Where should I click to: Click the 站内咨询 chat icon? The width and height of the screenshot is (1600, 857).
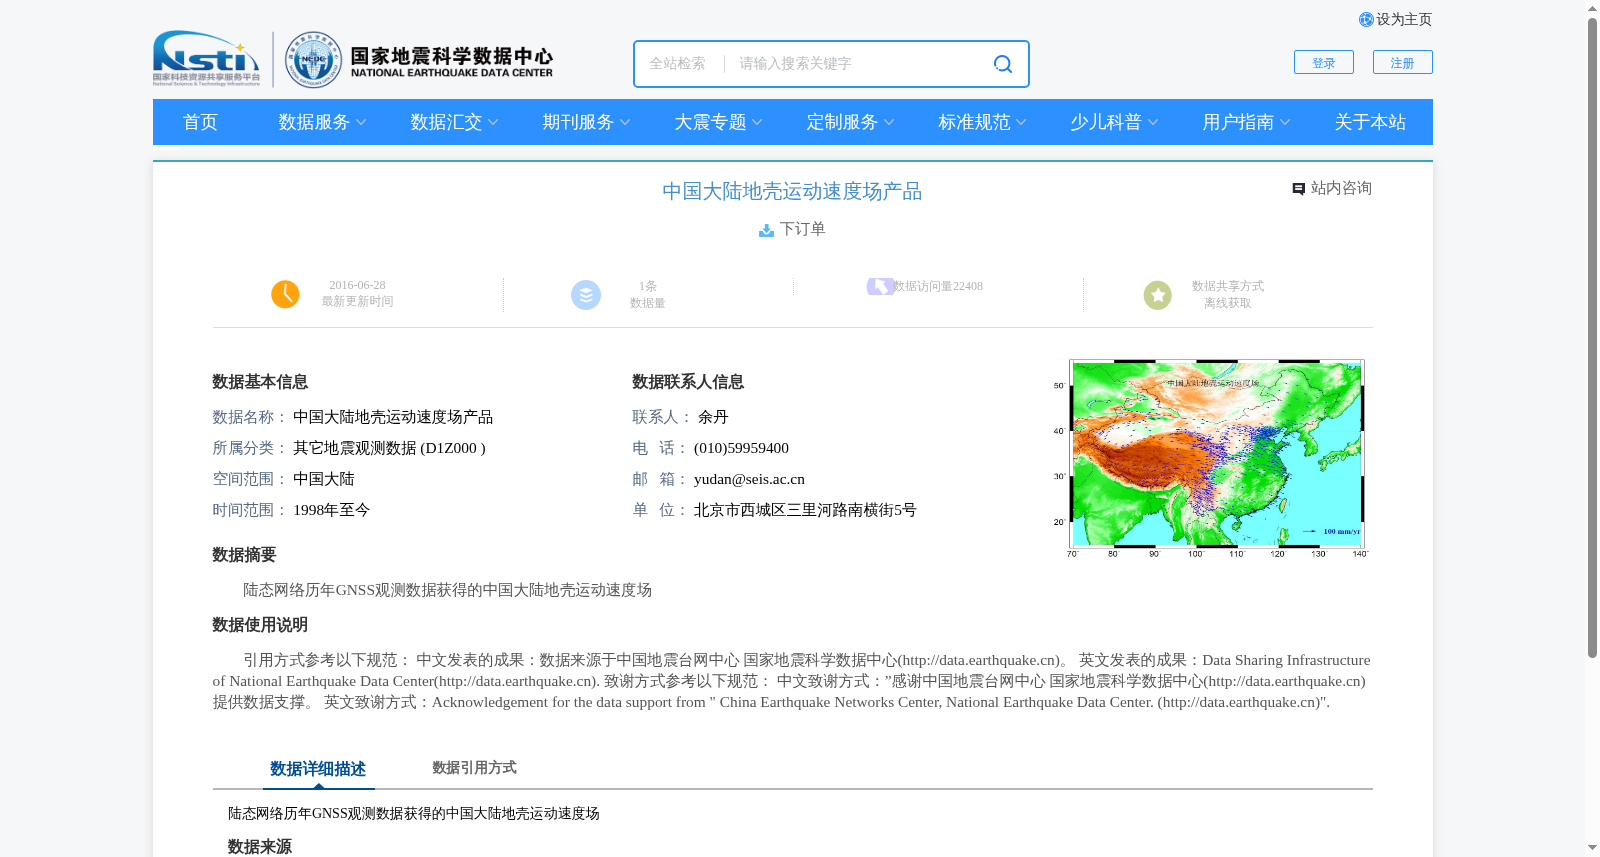pos(1298,189)
